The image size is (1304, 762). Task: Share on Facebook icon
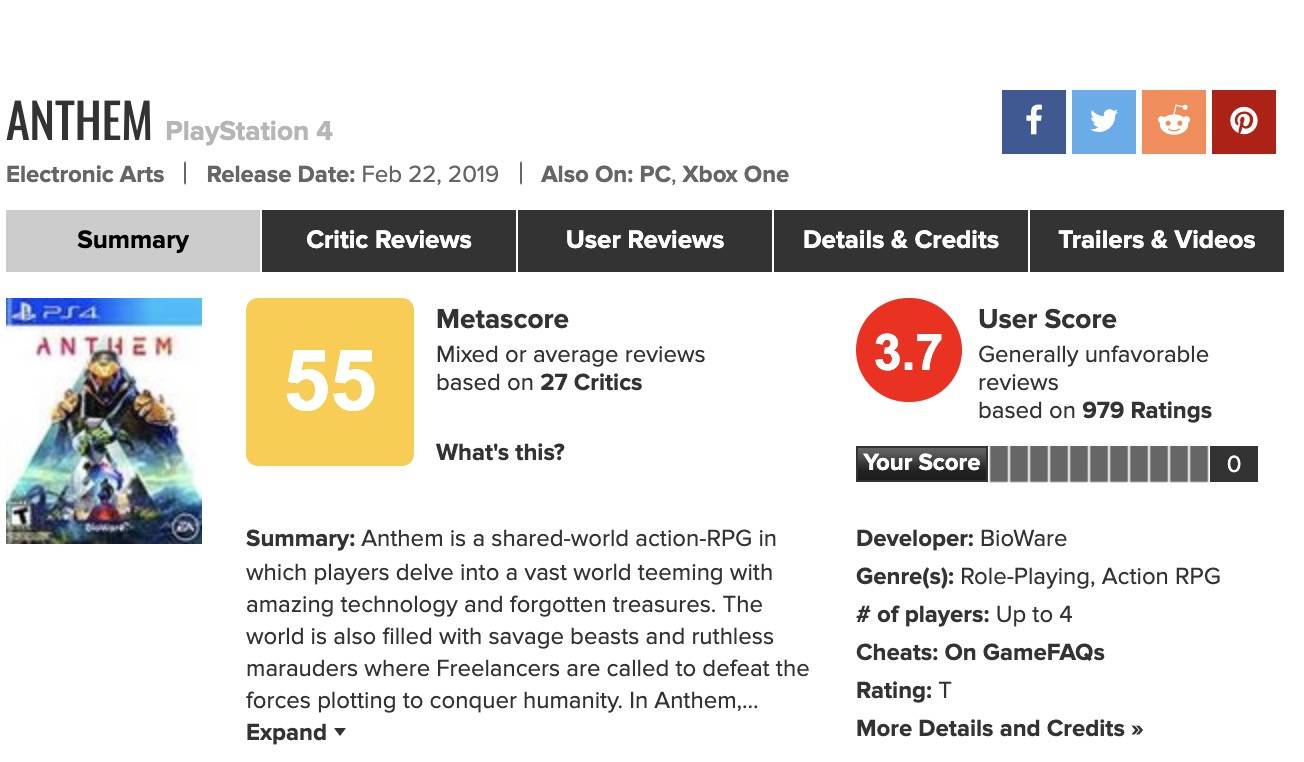pos(1033,122)
